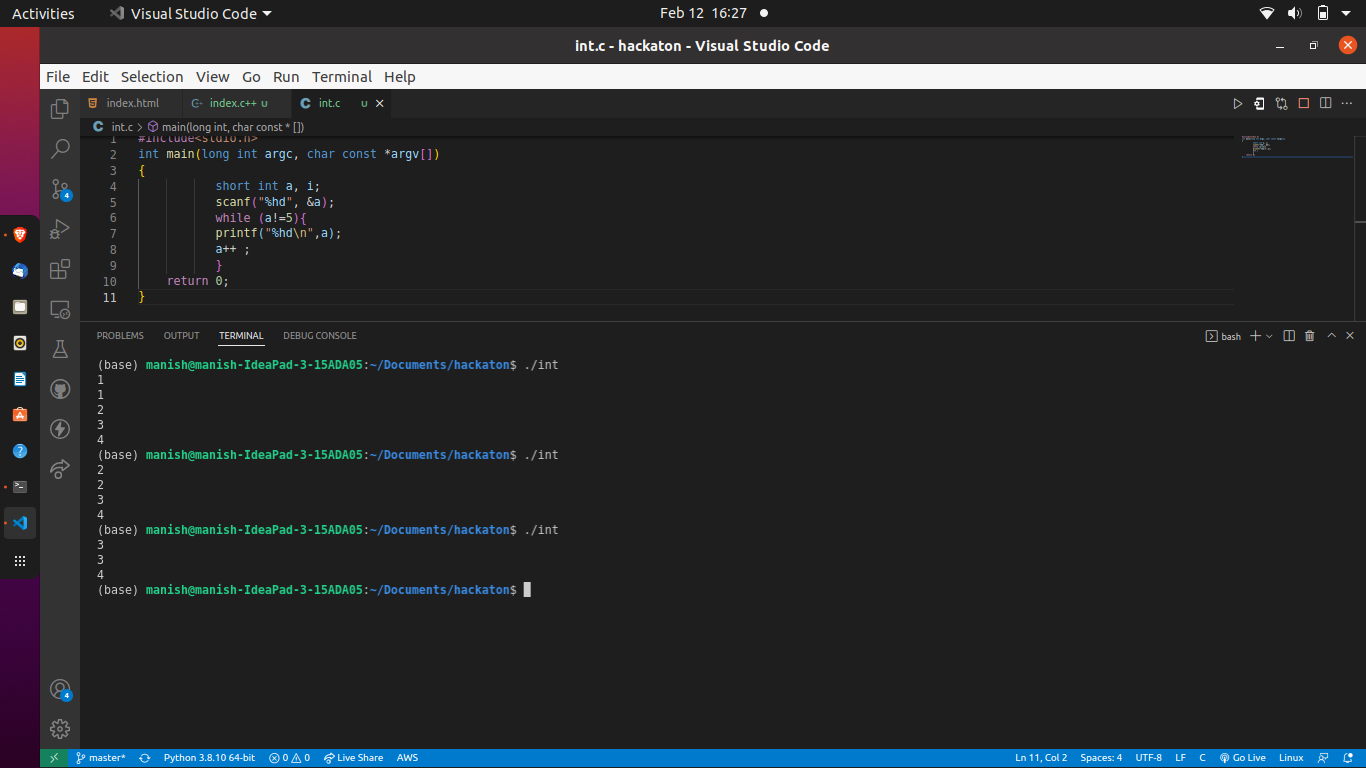Open the Terminal menu
1366x768 pixels.
coord(342,76)
